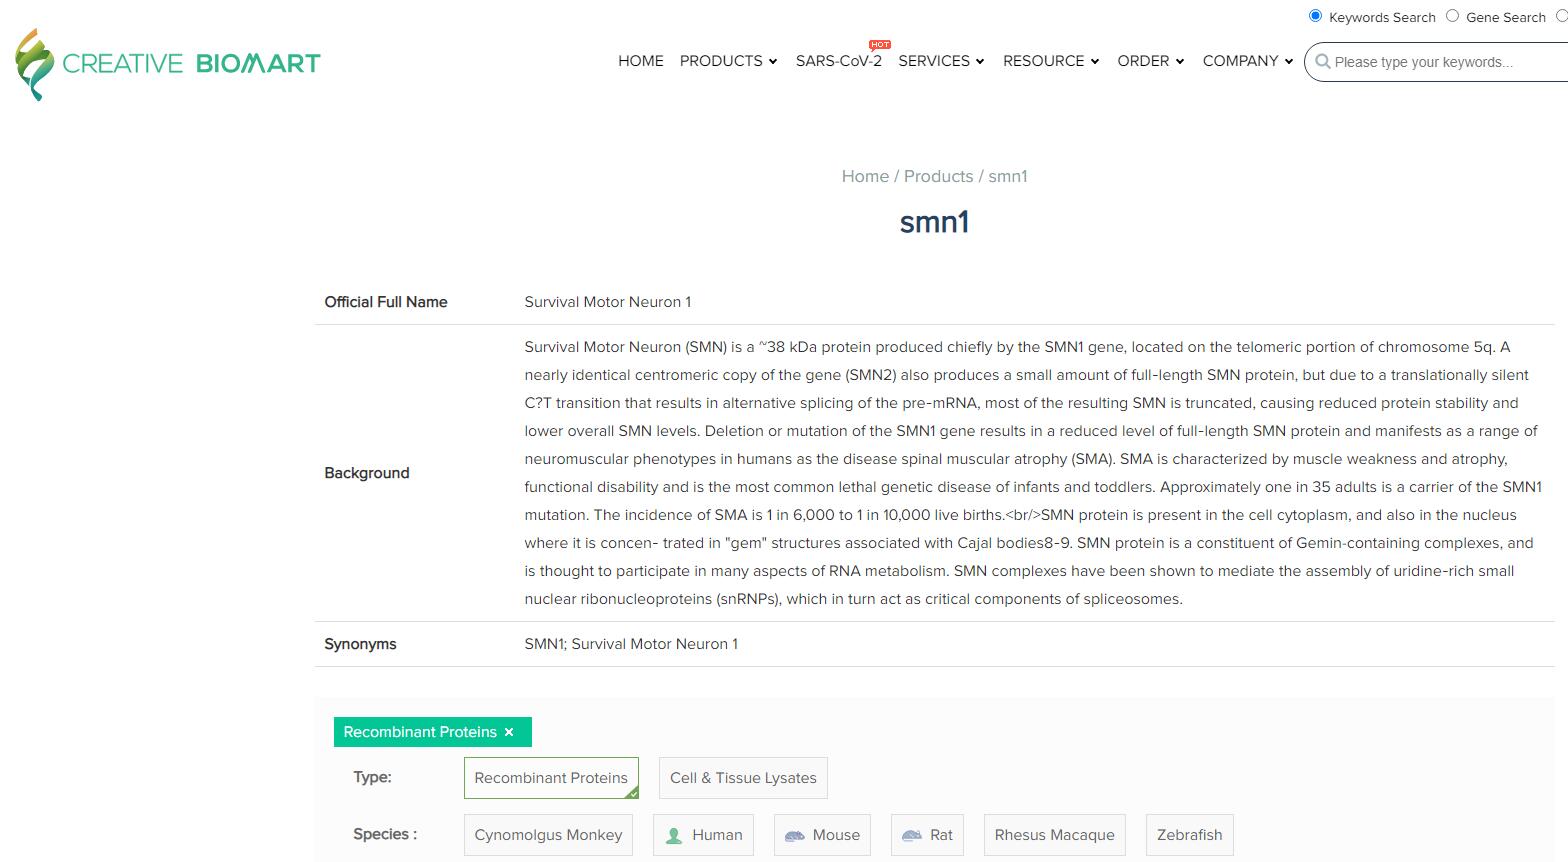
Task: Toggle the Recombinant Proteins type filter
Action: pos(551,778)
